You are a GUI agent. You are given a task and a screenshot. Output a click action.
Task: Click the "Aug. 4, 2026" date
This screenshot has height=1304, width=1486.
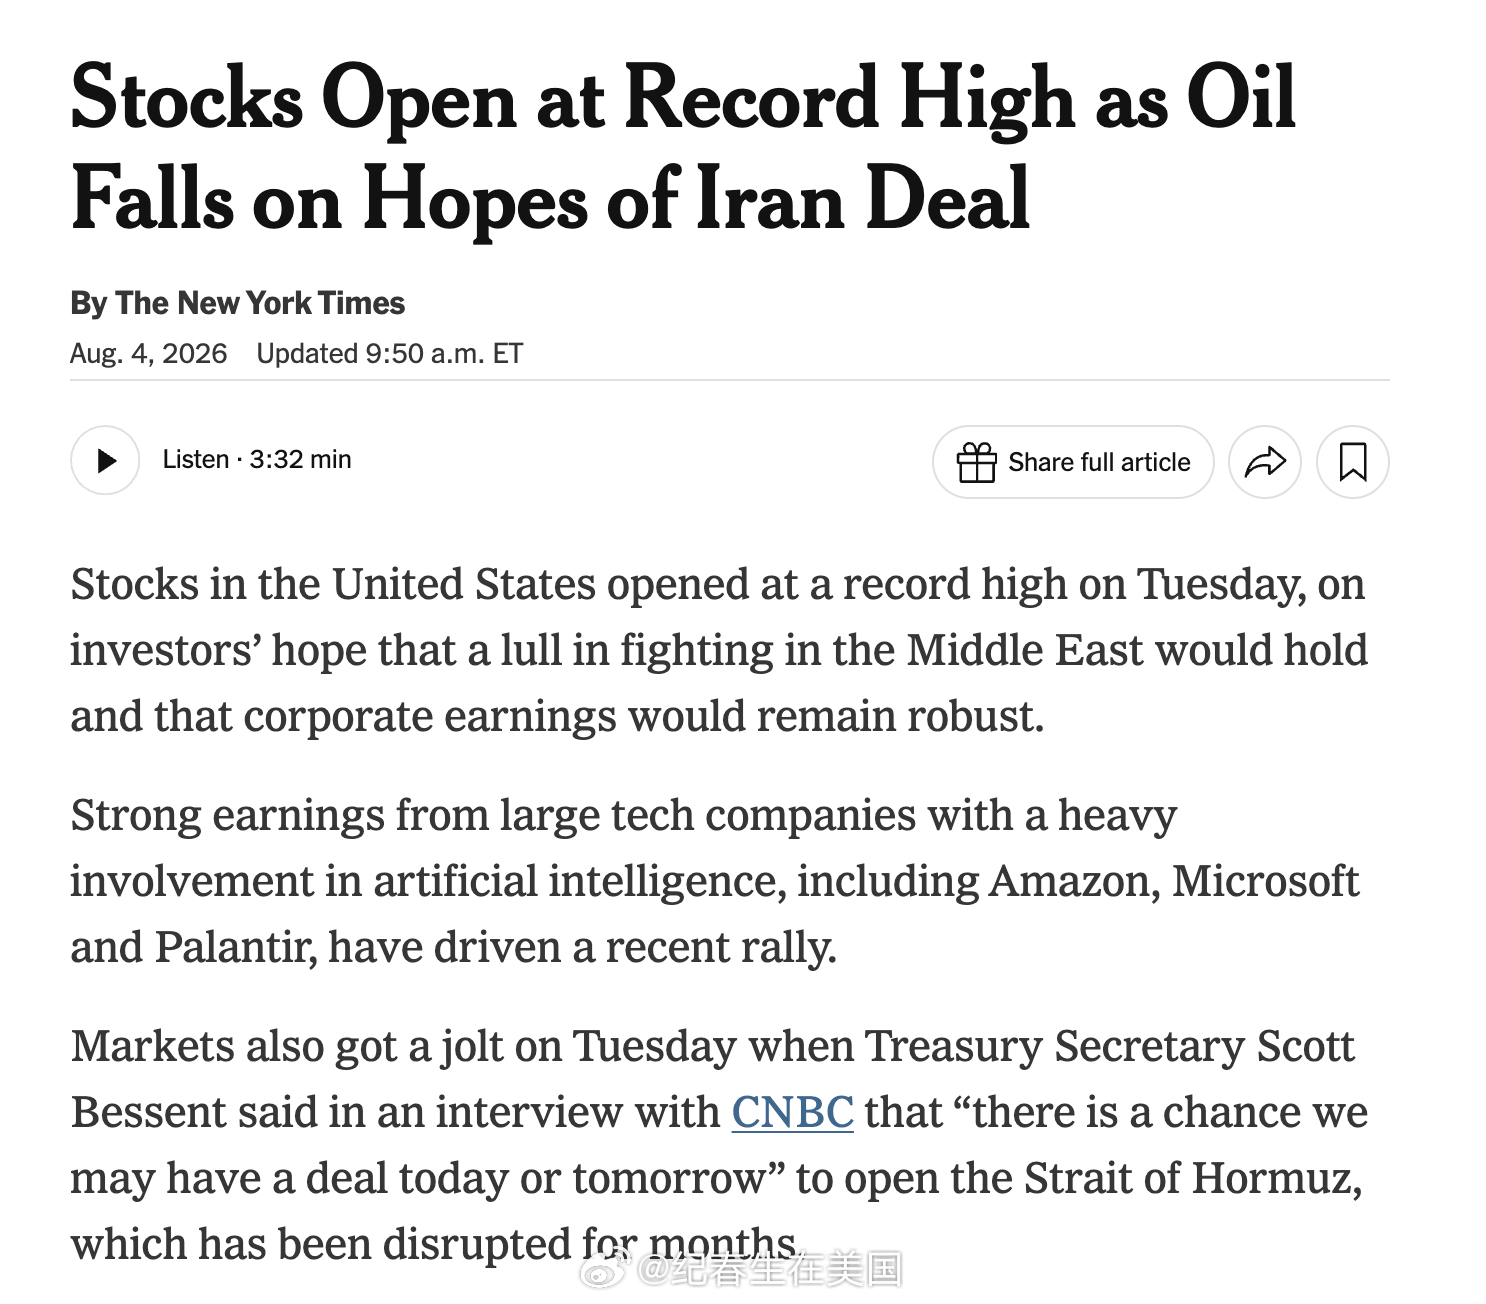(148, 353)
